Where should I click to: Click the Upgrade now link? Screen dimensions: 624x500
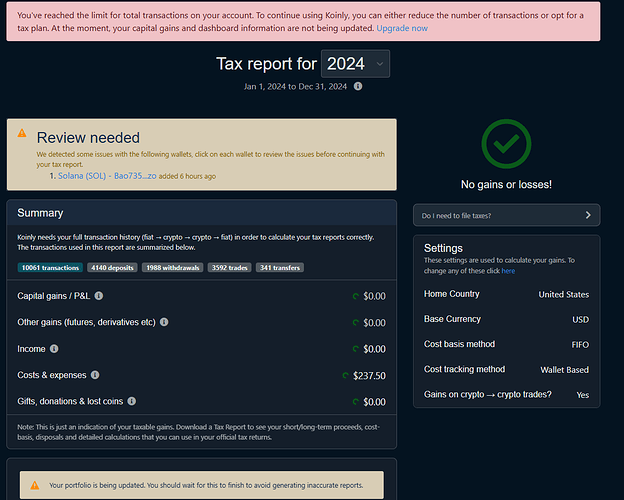402,28
